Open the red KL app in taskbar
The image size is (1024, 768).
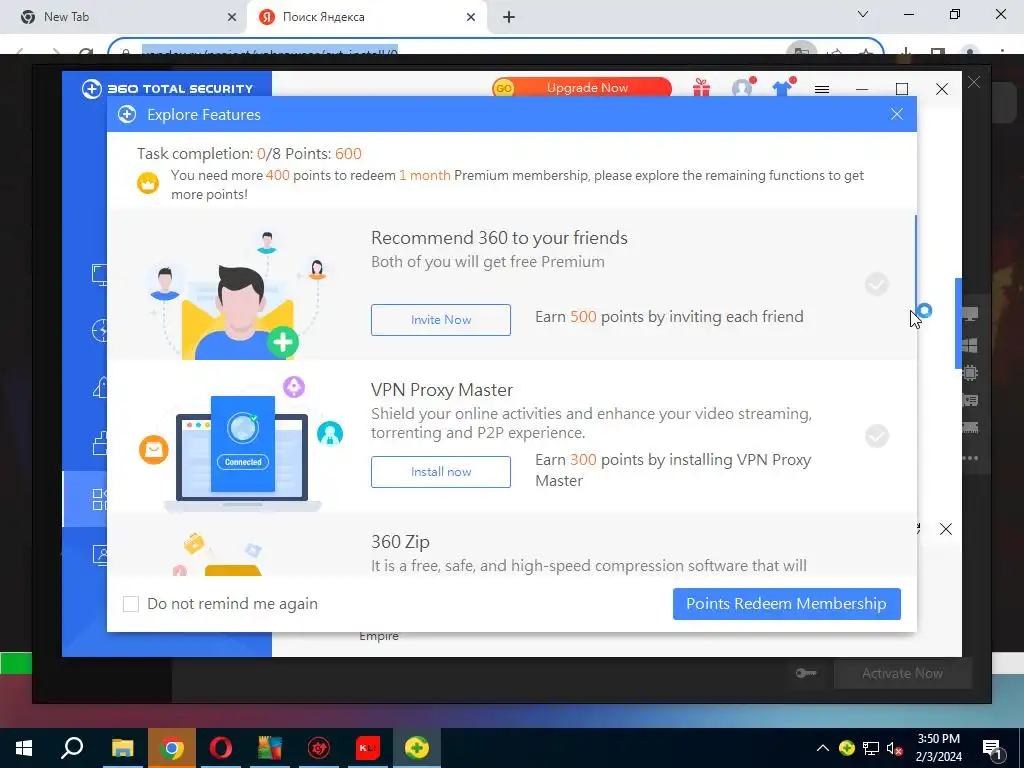[x=368, y=748]
